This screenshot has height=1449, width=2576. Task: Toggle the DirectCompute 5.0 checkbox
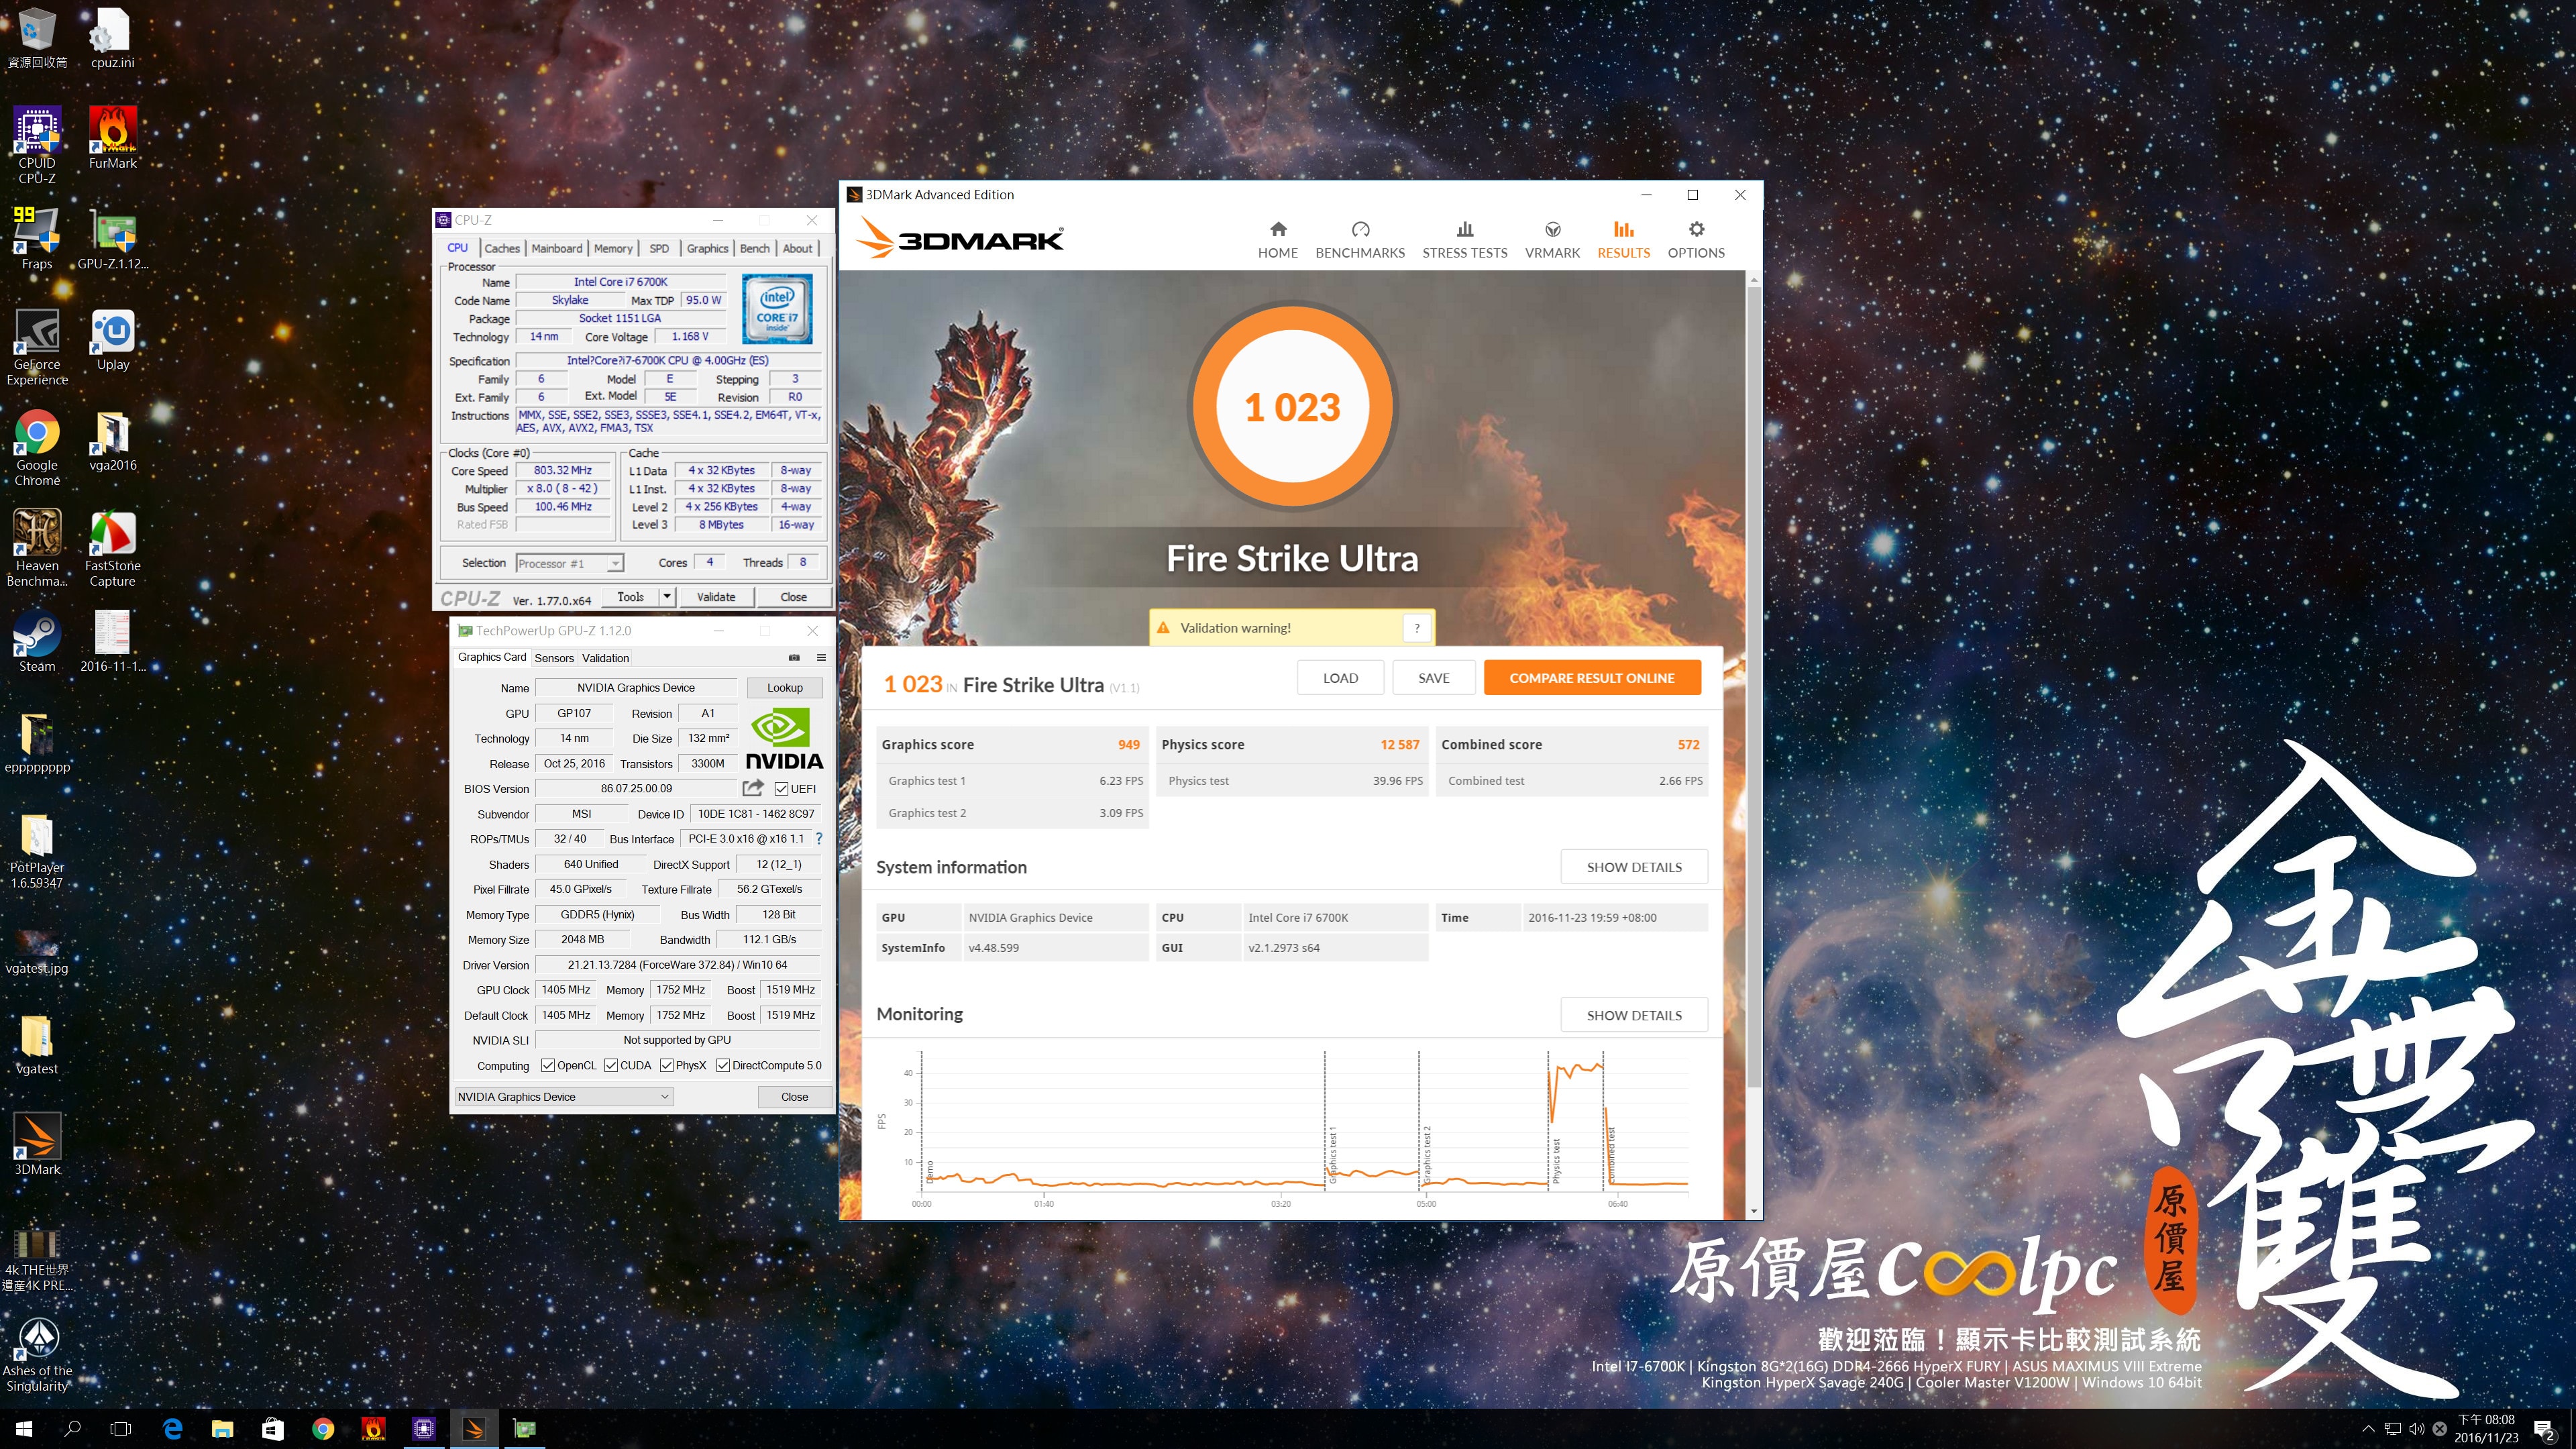722,1065
